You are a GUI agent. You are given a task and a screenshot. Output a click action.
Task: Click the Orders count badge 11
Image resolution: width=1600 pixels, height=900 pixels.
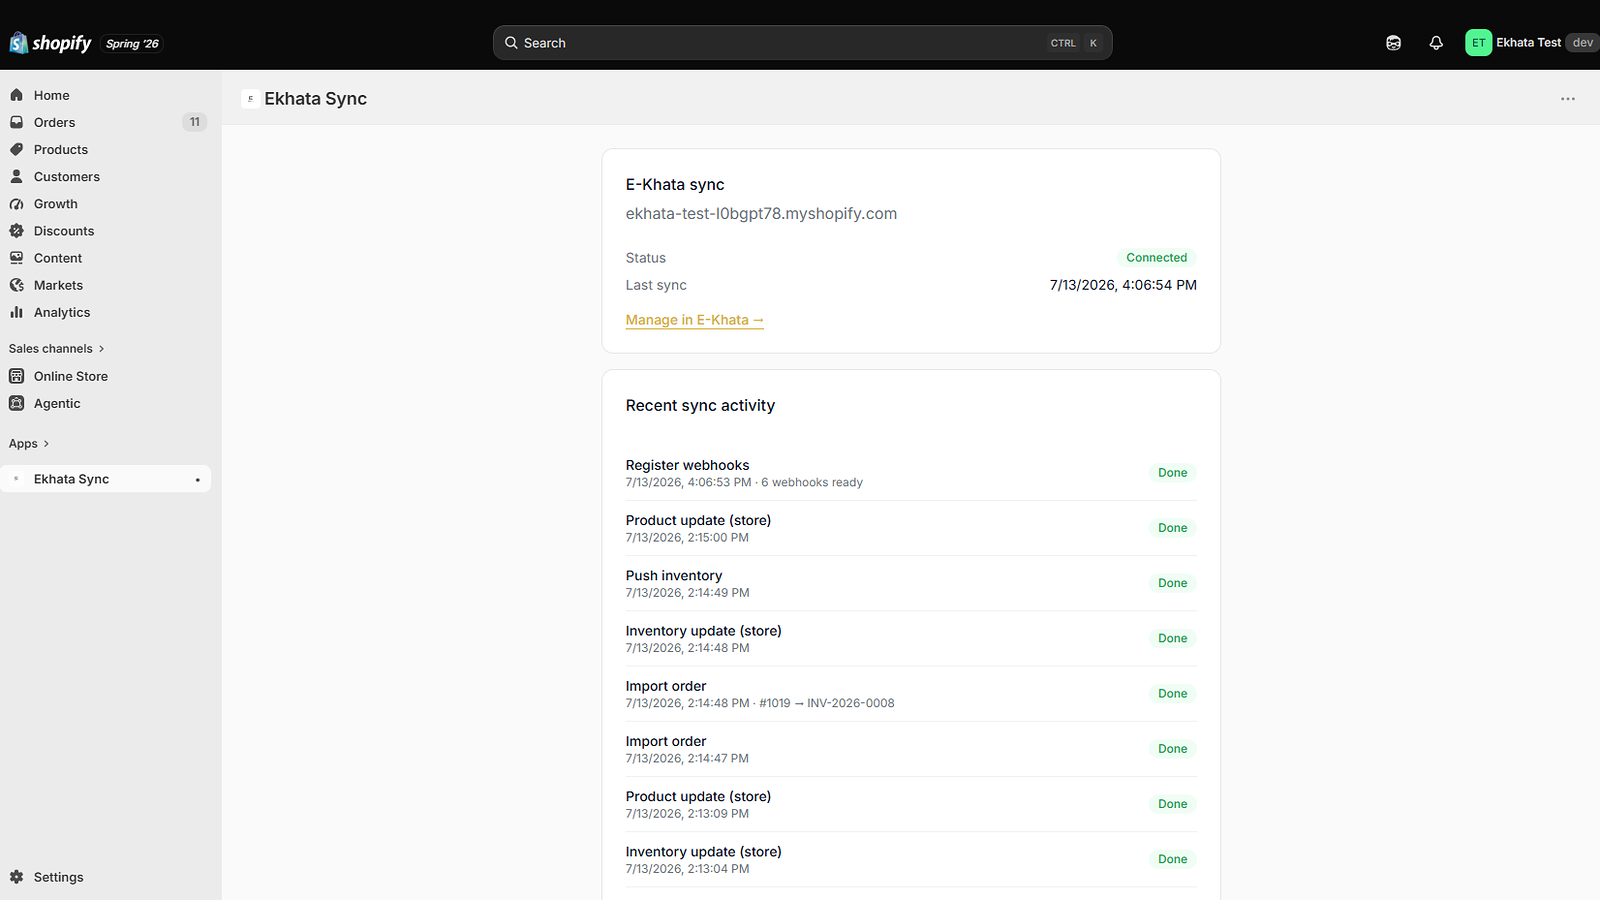pyautogui.click(x=195, y=122)
